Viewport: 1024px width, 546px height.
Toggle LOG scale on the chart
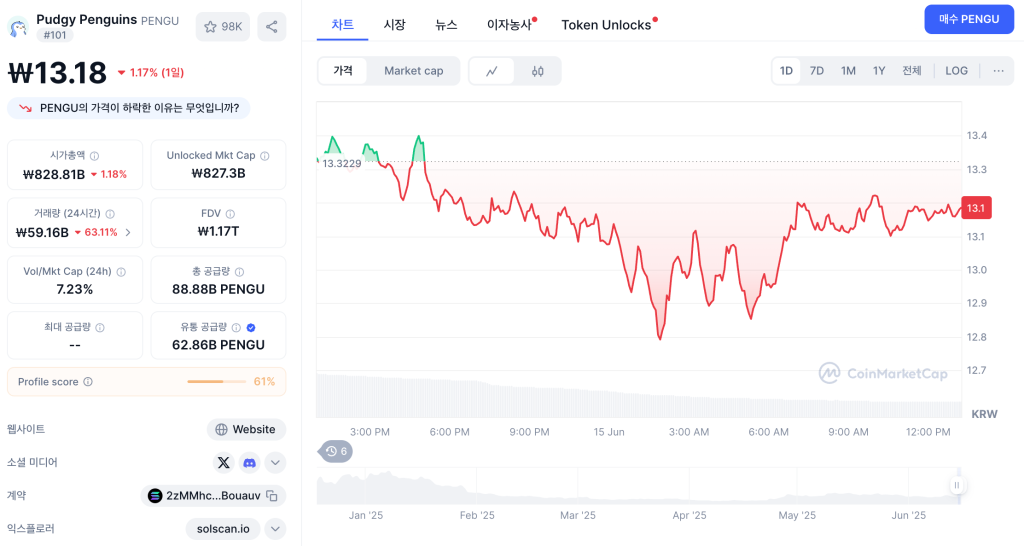957,71
